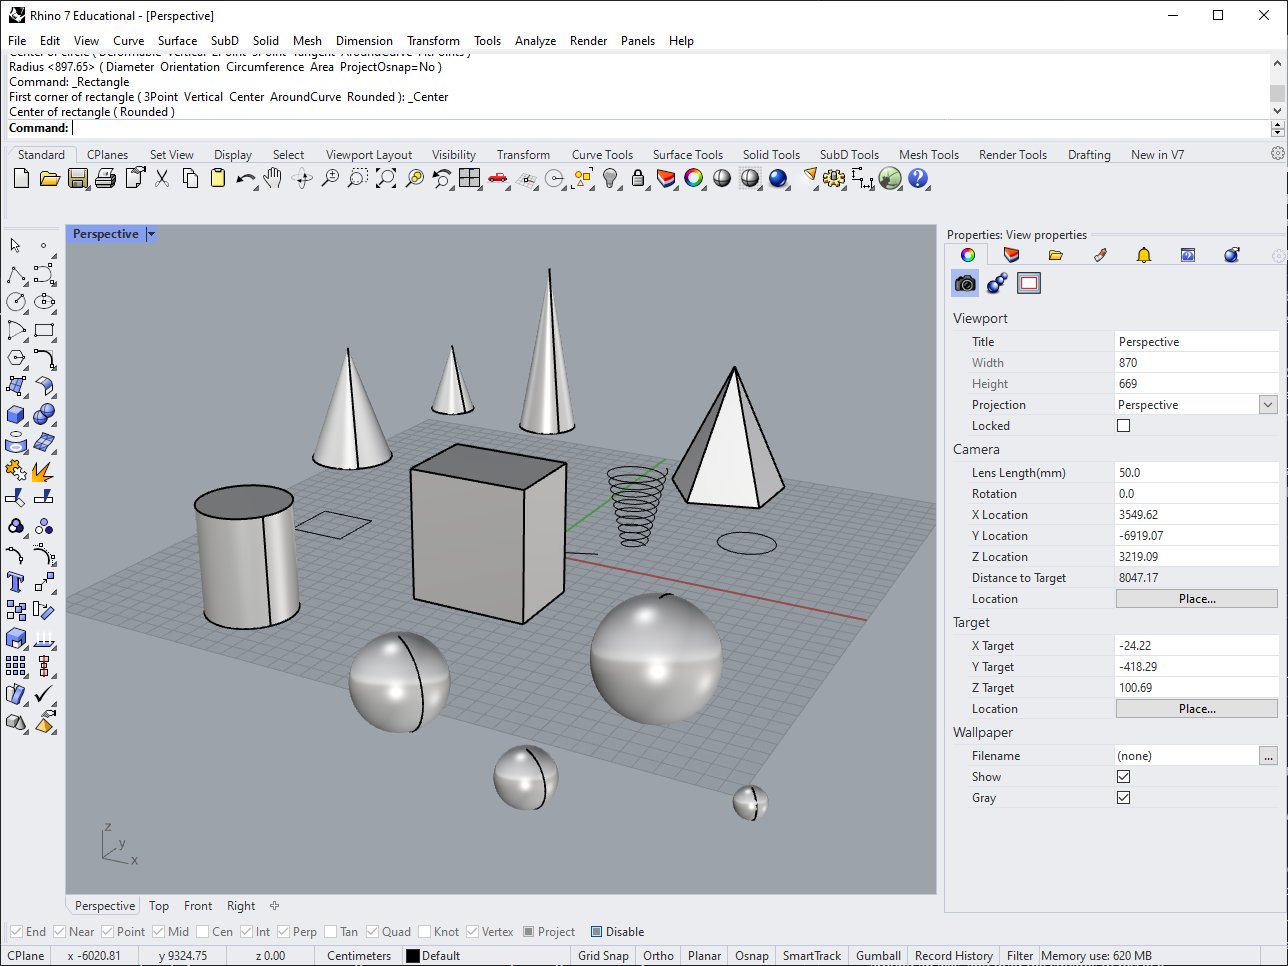1288x966 pixels.
Task: Click the black check mark icon
Action: pos(44,694)
